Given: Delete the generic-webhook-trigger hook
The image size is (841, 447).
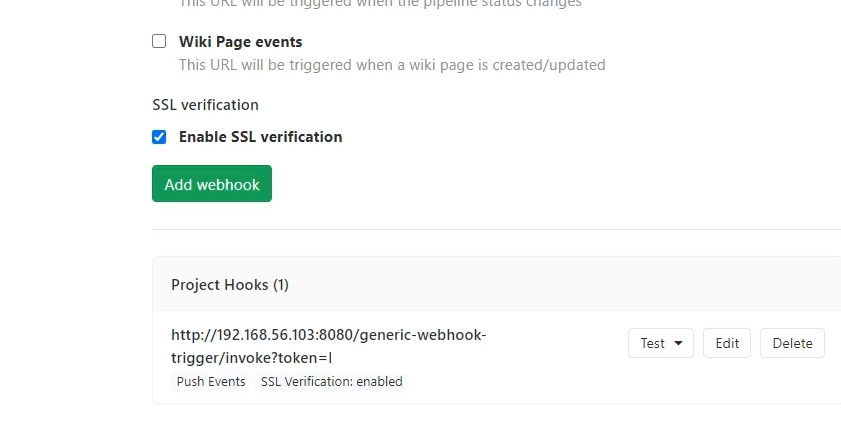Looking at the screenshot, I should point(792,343).
